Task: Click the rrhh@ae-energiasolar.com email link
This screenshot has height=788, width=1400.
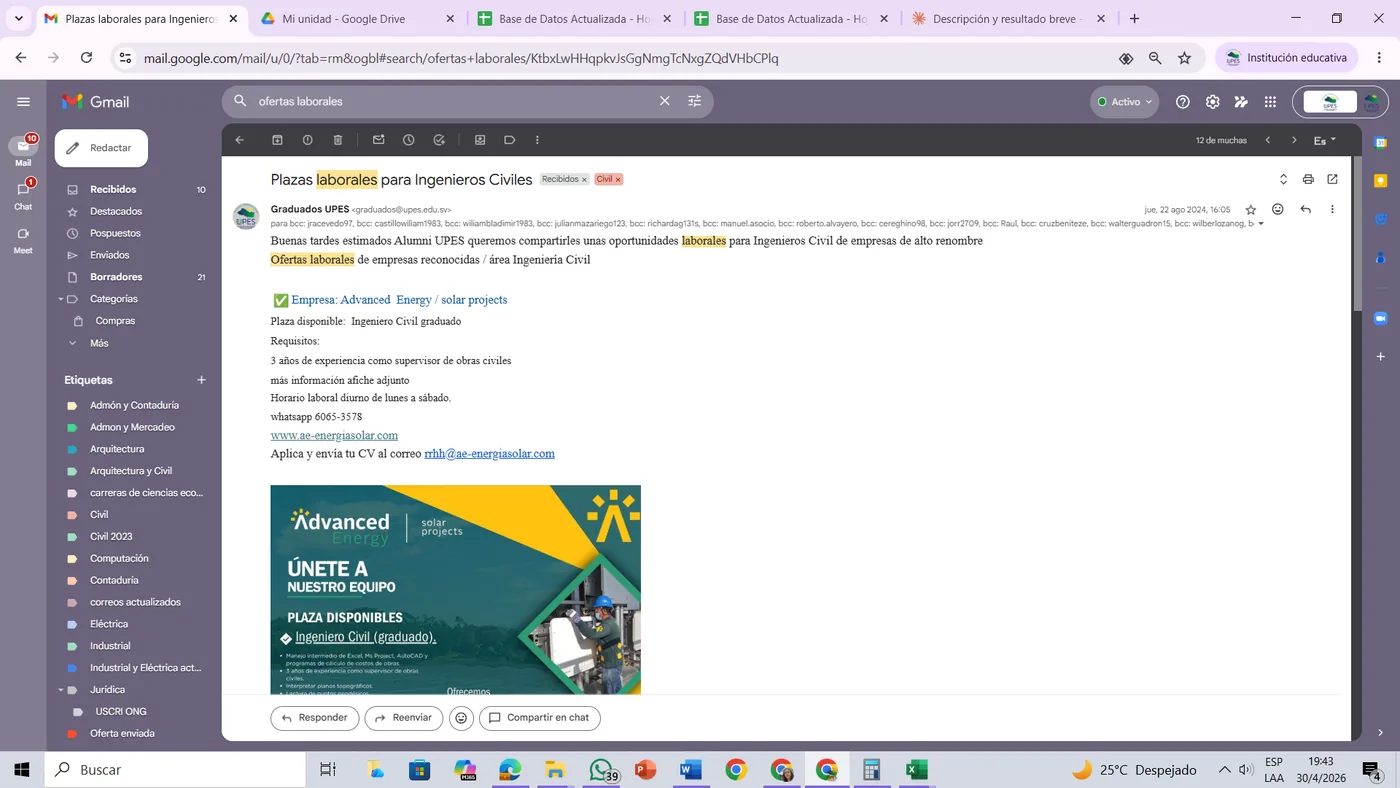Action: click(489, 454)
